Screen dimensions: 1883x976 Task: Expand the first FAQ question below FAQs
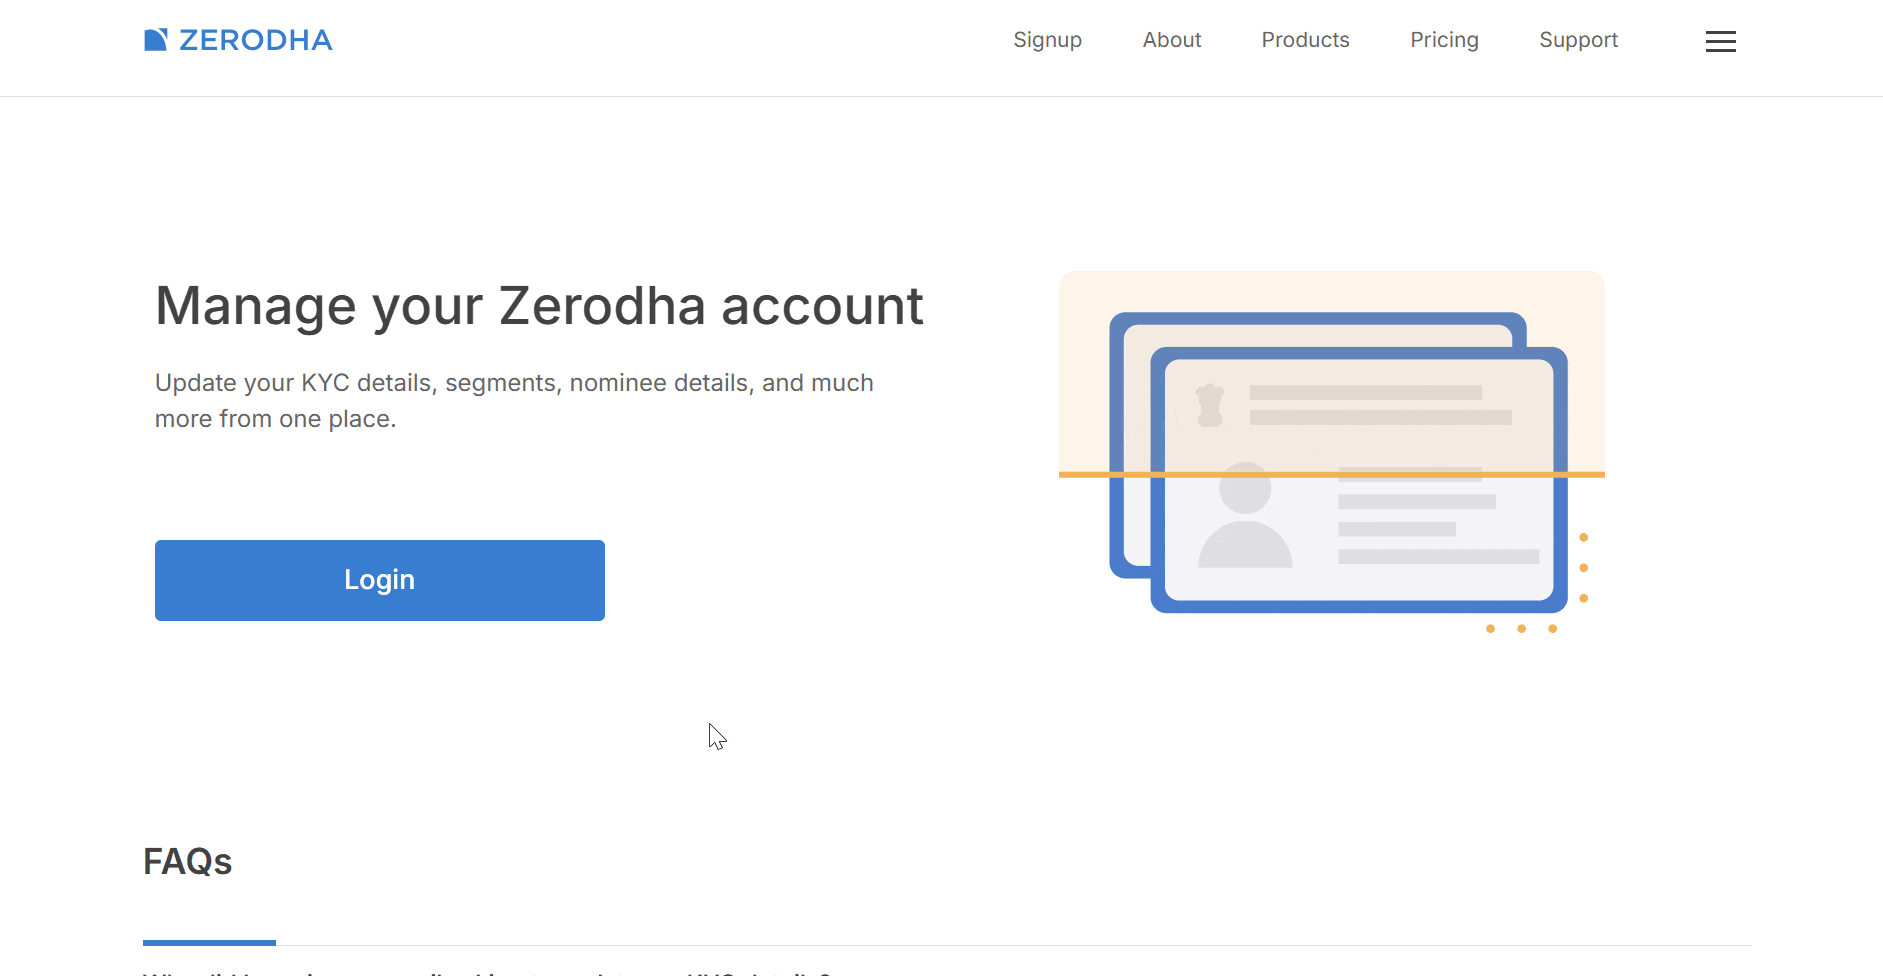click(486, 972)
